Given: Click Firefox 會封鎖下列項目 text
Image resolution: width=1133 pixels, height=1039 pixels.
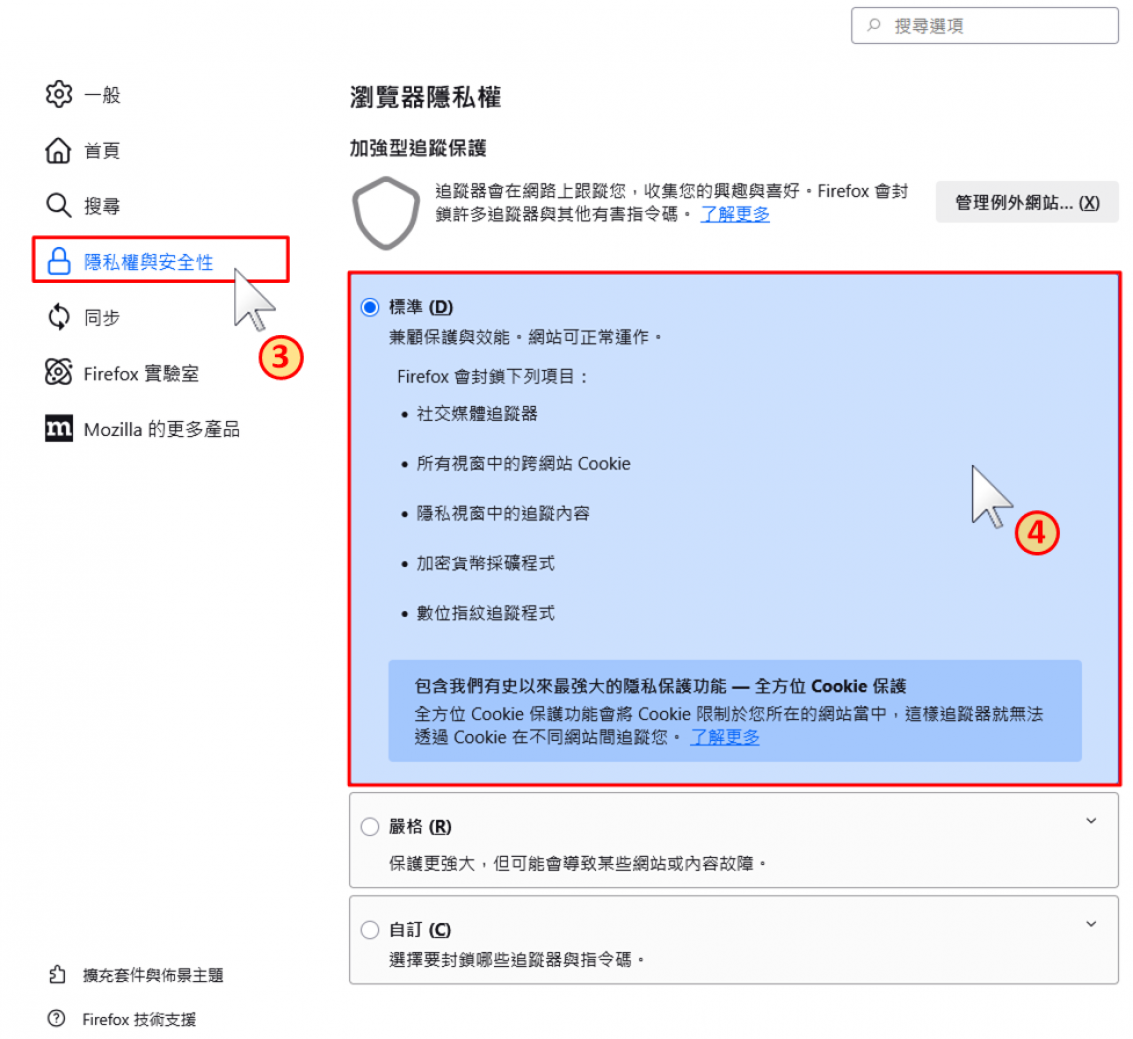Looking at the screenshot, I should click(493, 376).
